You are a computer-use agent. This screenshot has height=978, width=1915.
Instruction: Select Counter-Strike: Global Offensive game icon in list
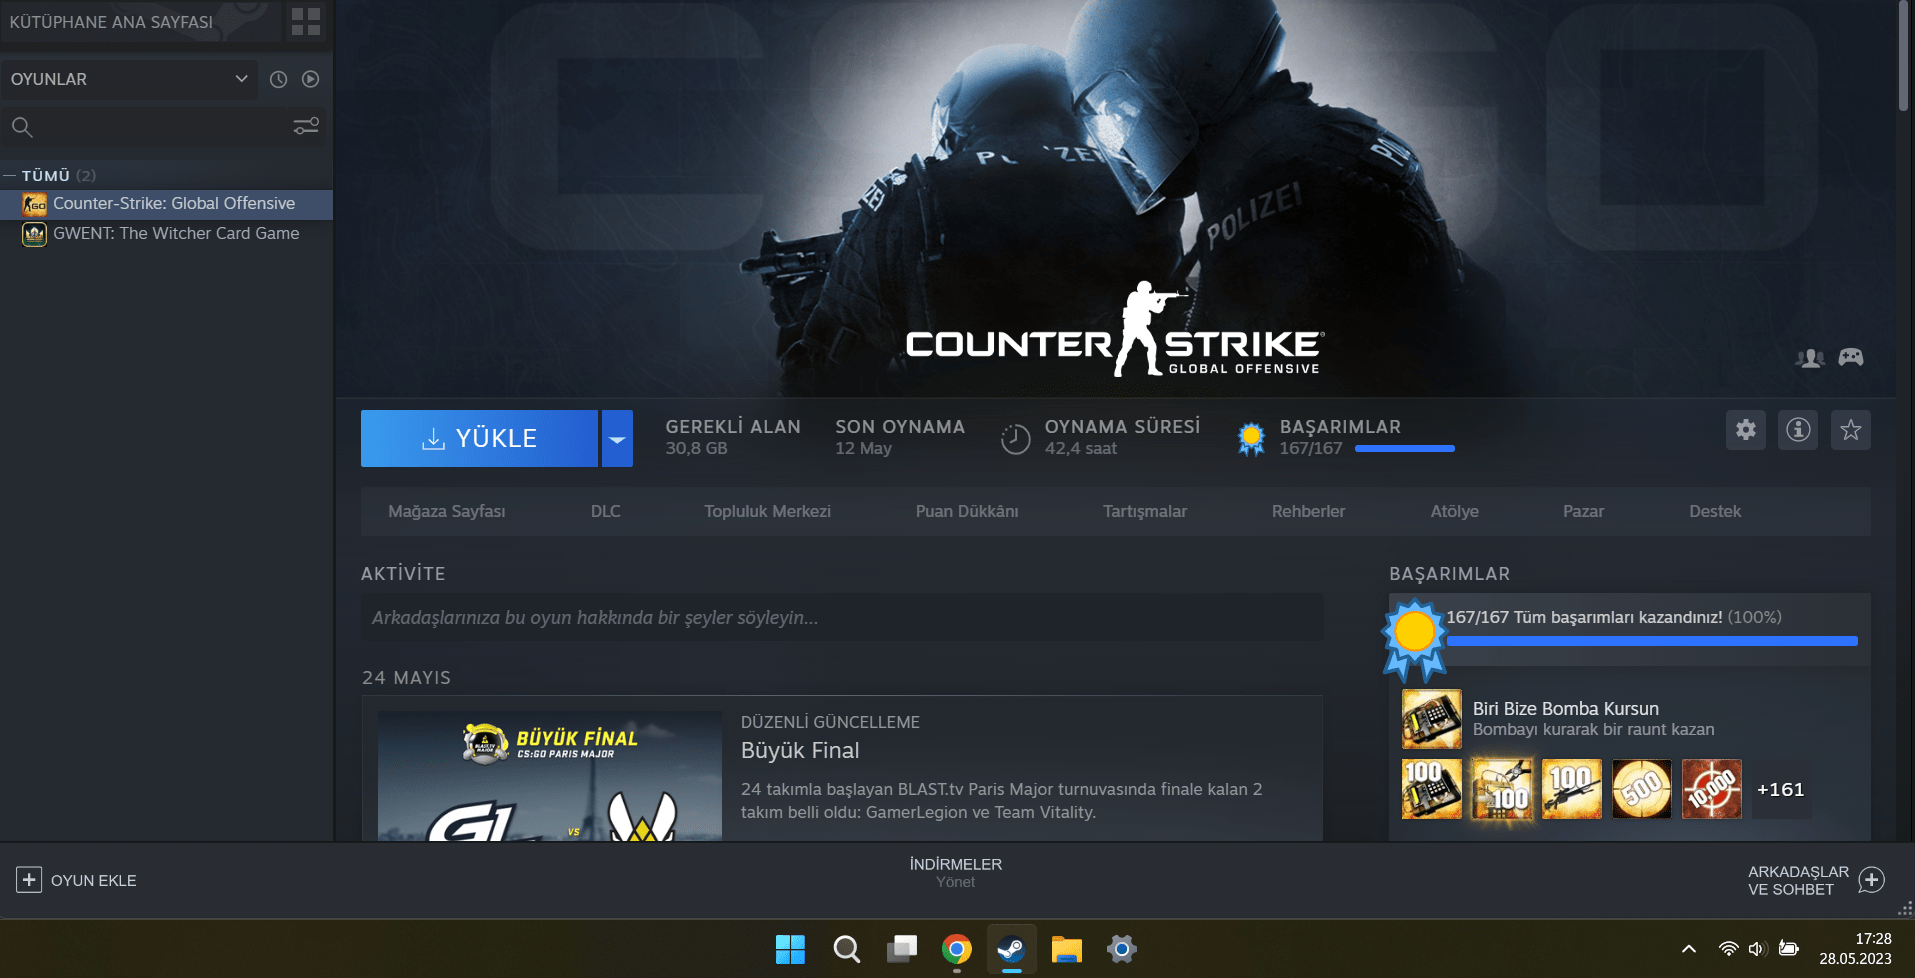pyautogui.click(x=34, y=204)
